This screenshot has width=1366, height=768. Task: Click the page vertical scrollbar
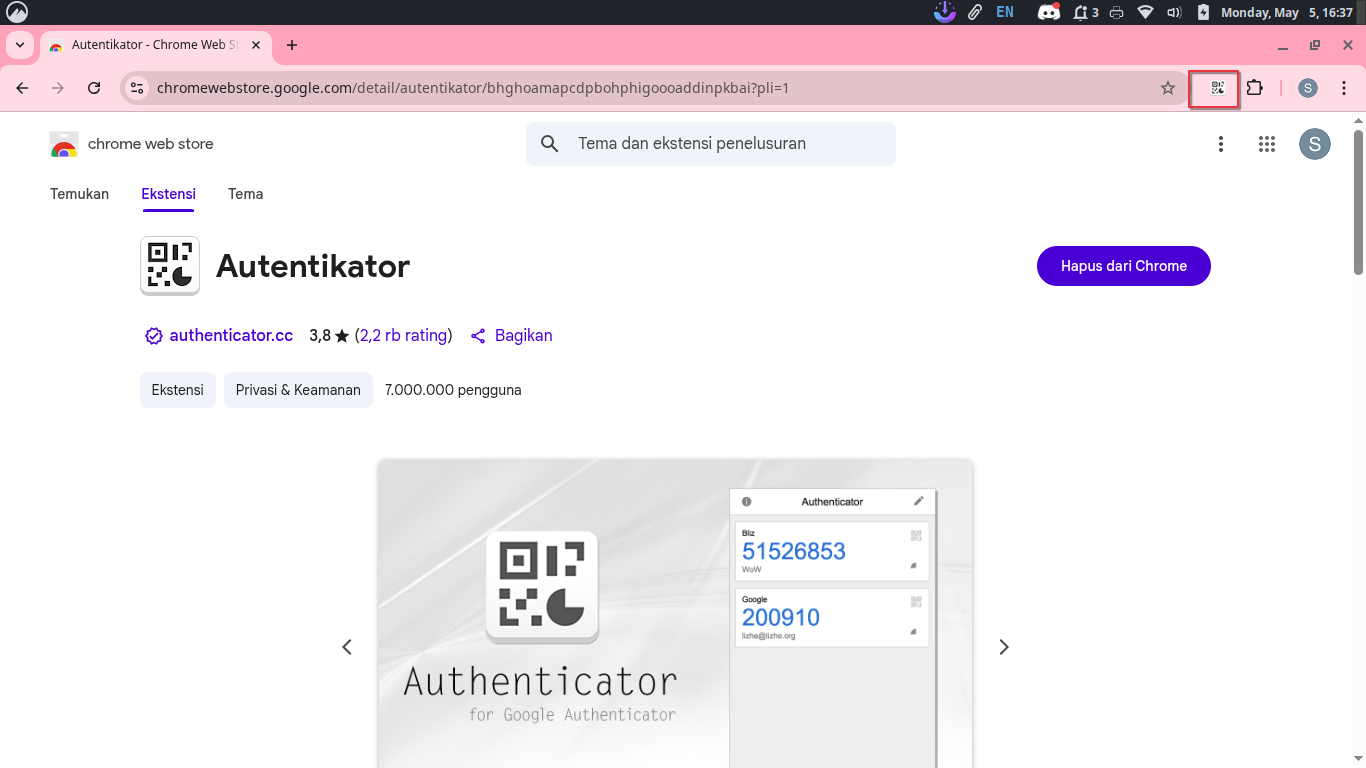coord(1358,200)
